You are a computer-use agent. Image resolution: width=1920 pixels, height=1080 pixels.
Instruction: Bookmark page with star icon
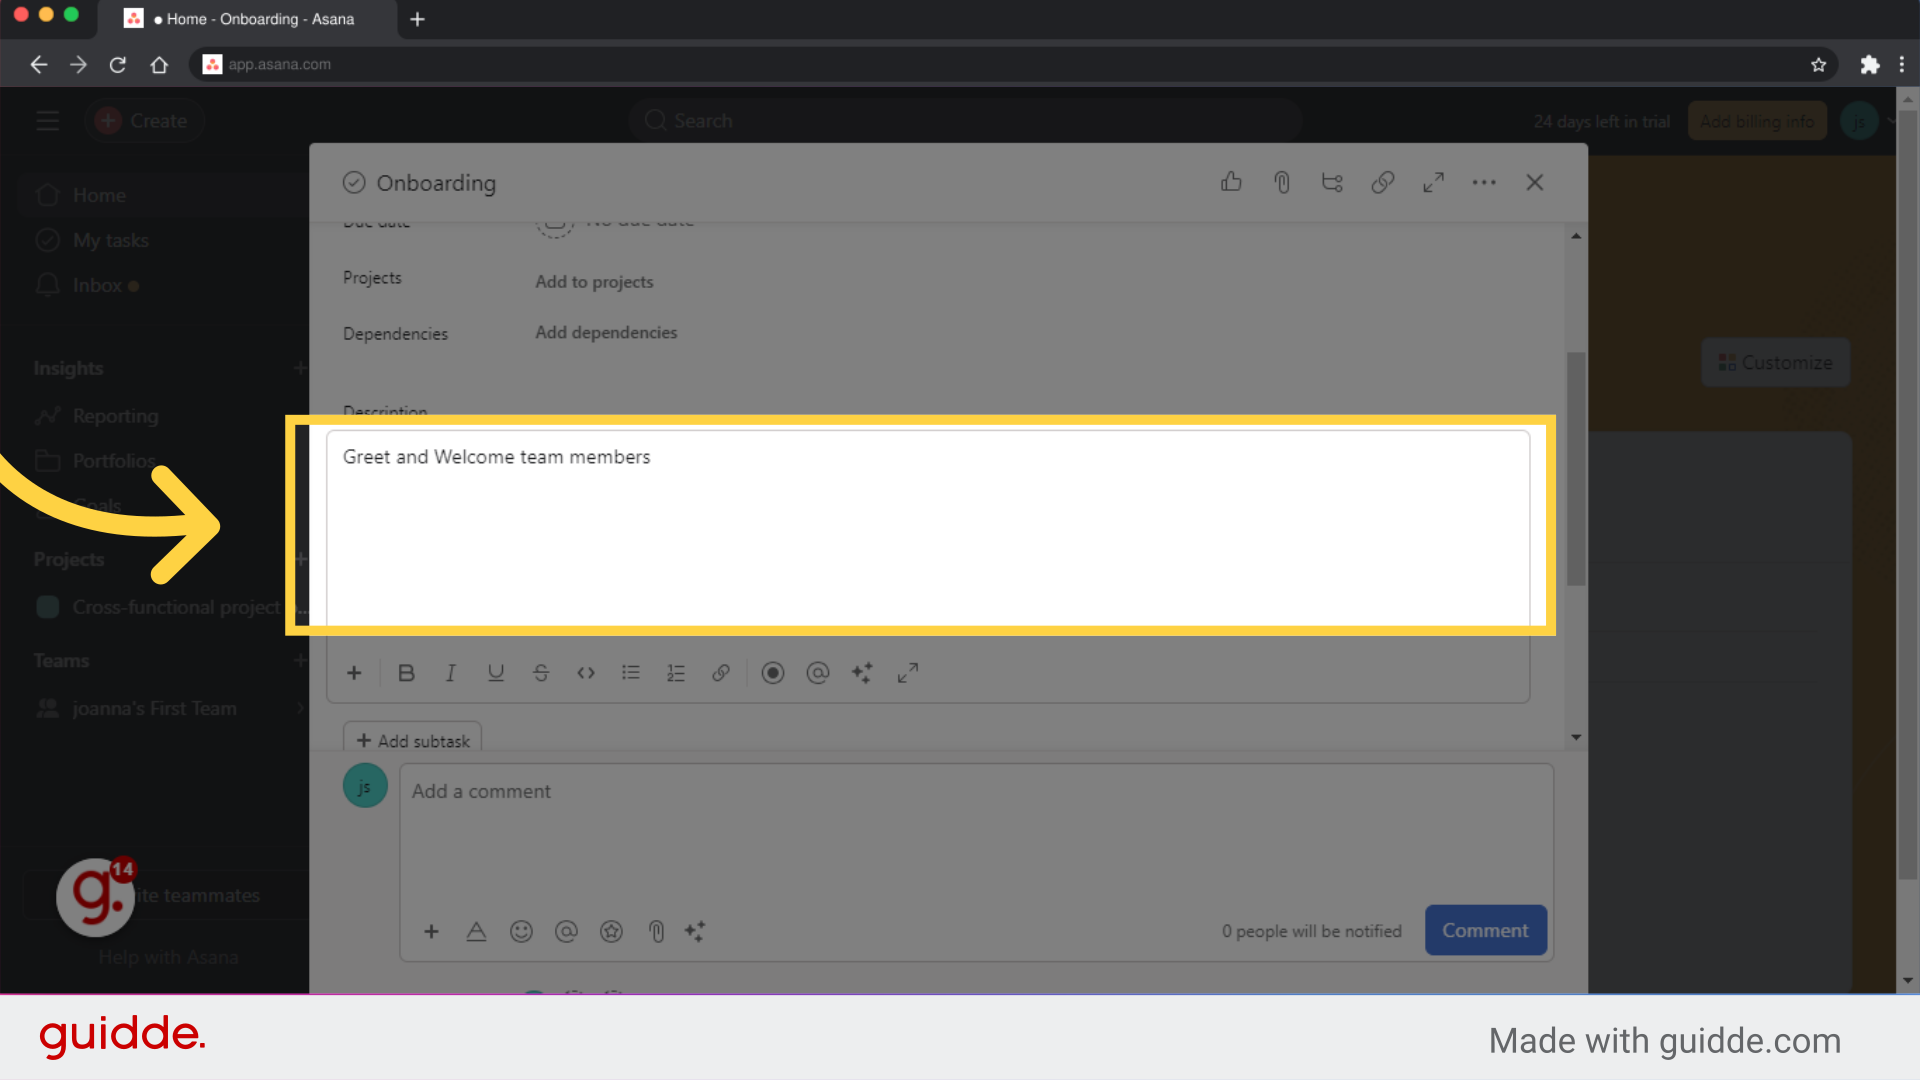[1818, 65]
